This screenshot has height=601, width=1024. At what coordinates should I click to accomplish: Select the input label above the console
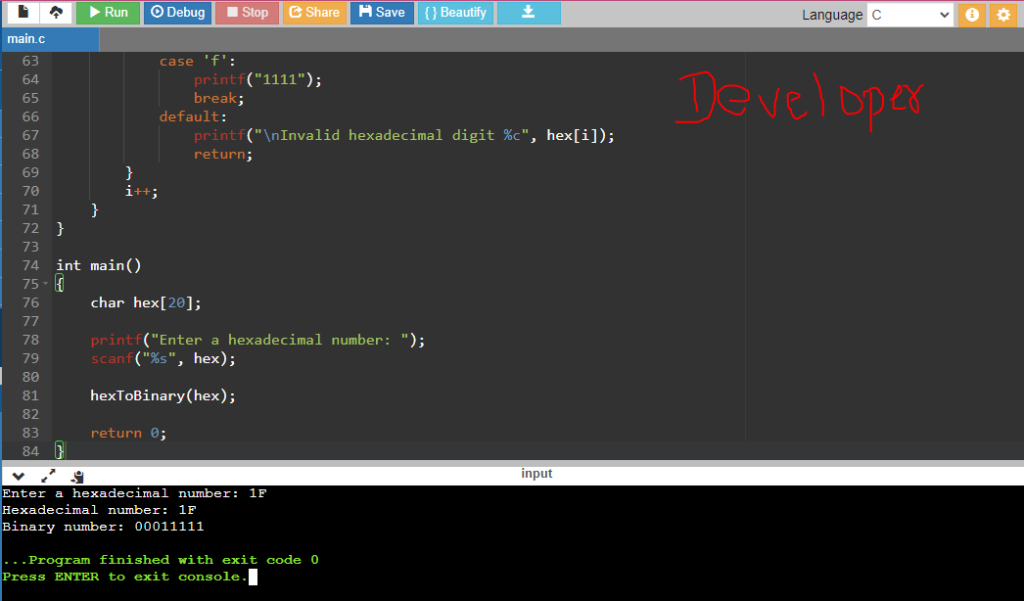coord(537,472)
